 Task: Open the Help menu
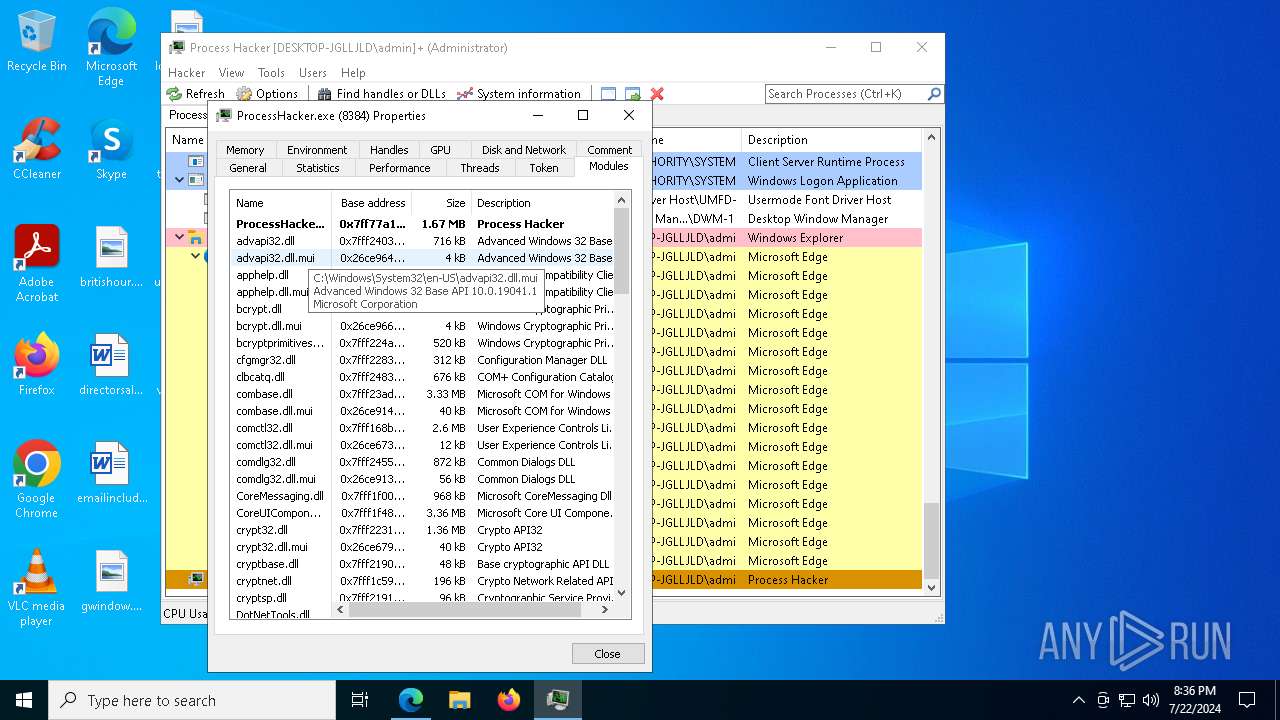click(x=353, y=73)
